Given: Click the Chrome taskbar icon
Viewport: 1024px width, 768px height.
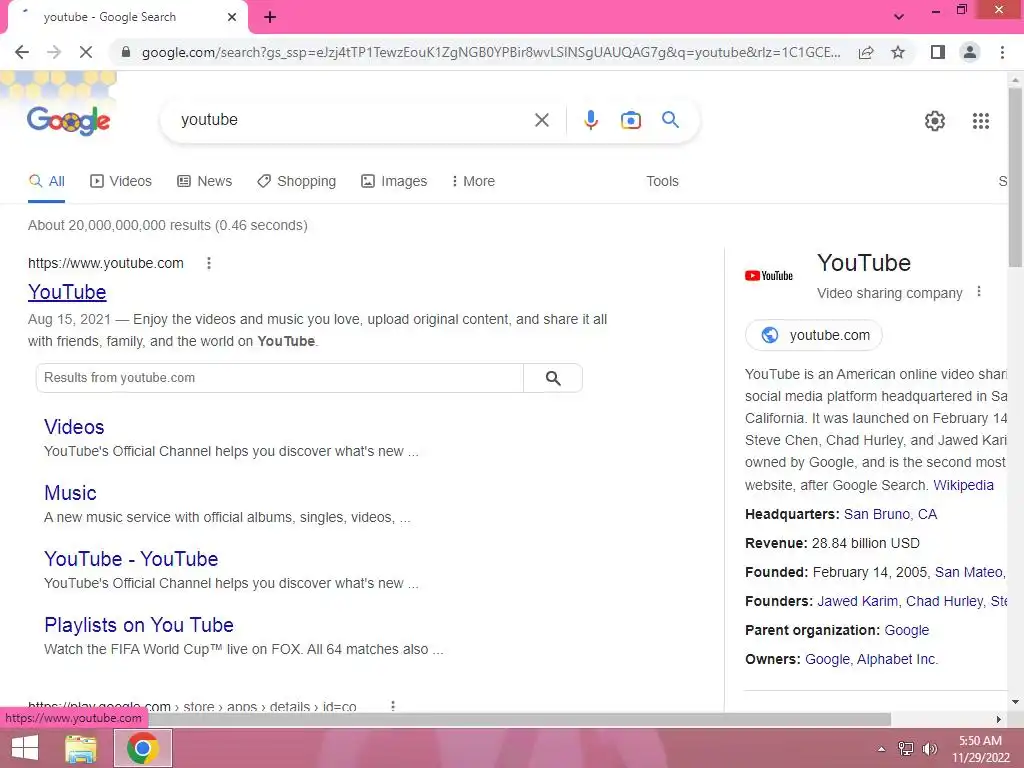Looking at the screenshot, I should tap(143, 748).
